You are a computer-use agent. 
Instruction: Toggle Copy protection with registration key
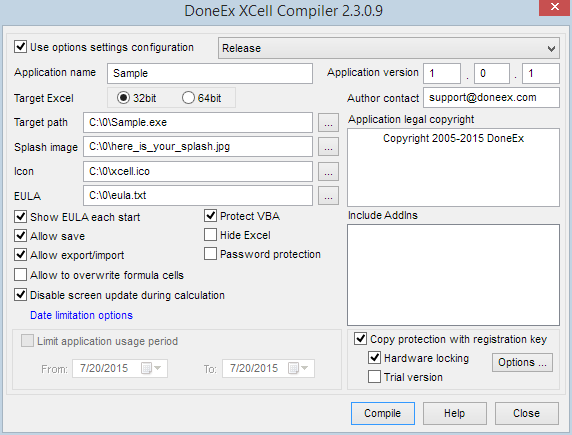360,339
